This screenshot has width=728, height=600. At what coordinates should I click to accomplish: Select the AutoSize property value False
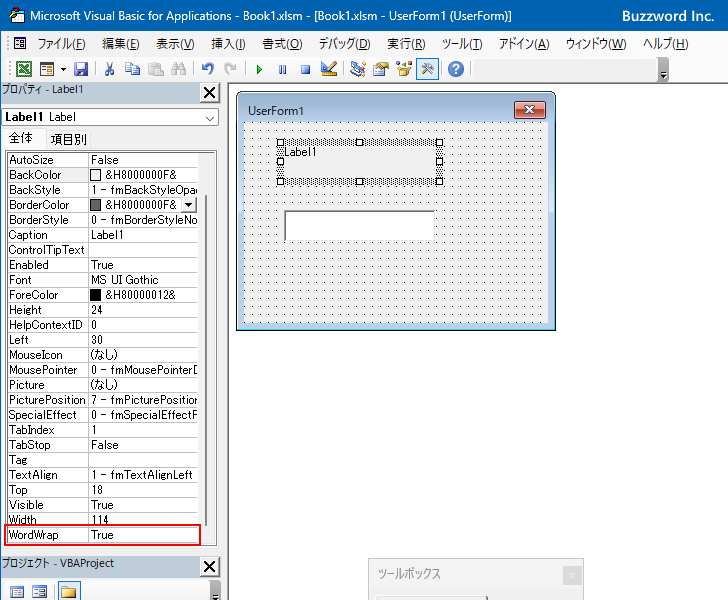[x=143, y=160]
